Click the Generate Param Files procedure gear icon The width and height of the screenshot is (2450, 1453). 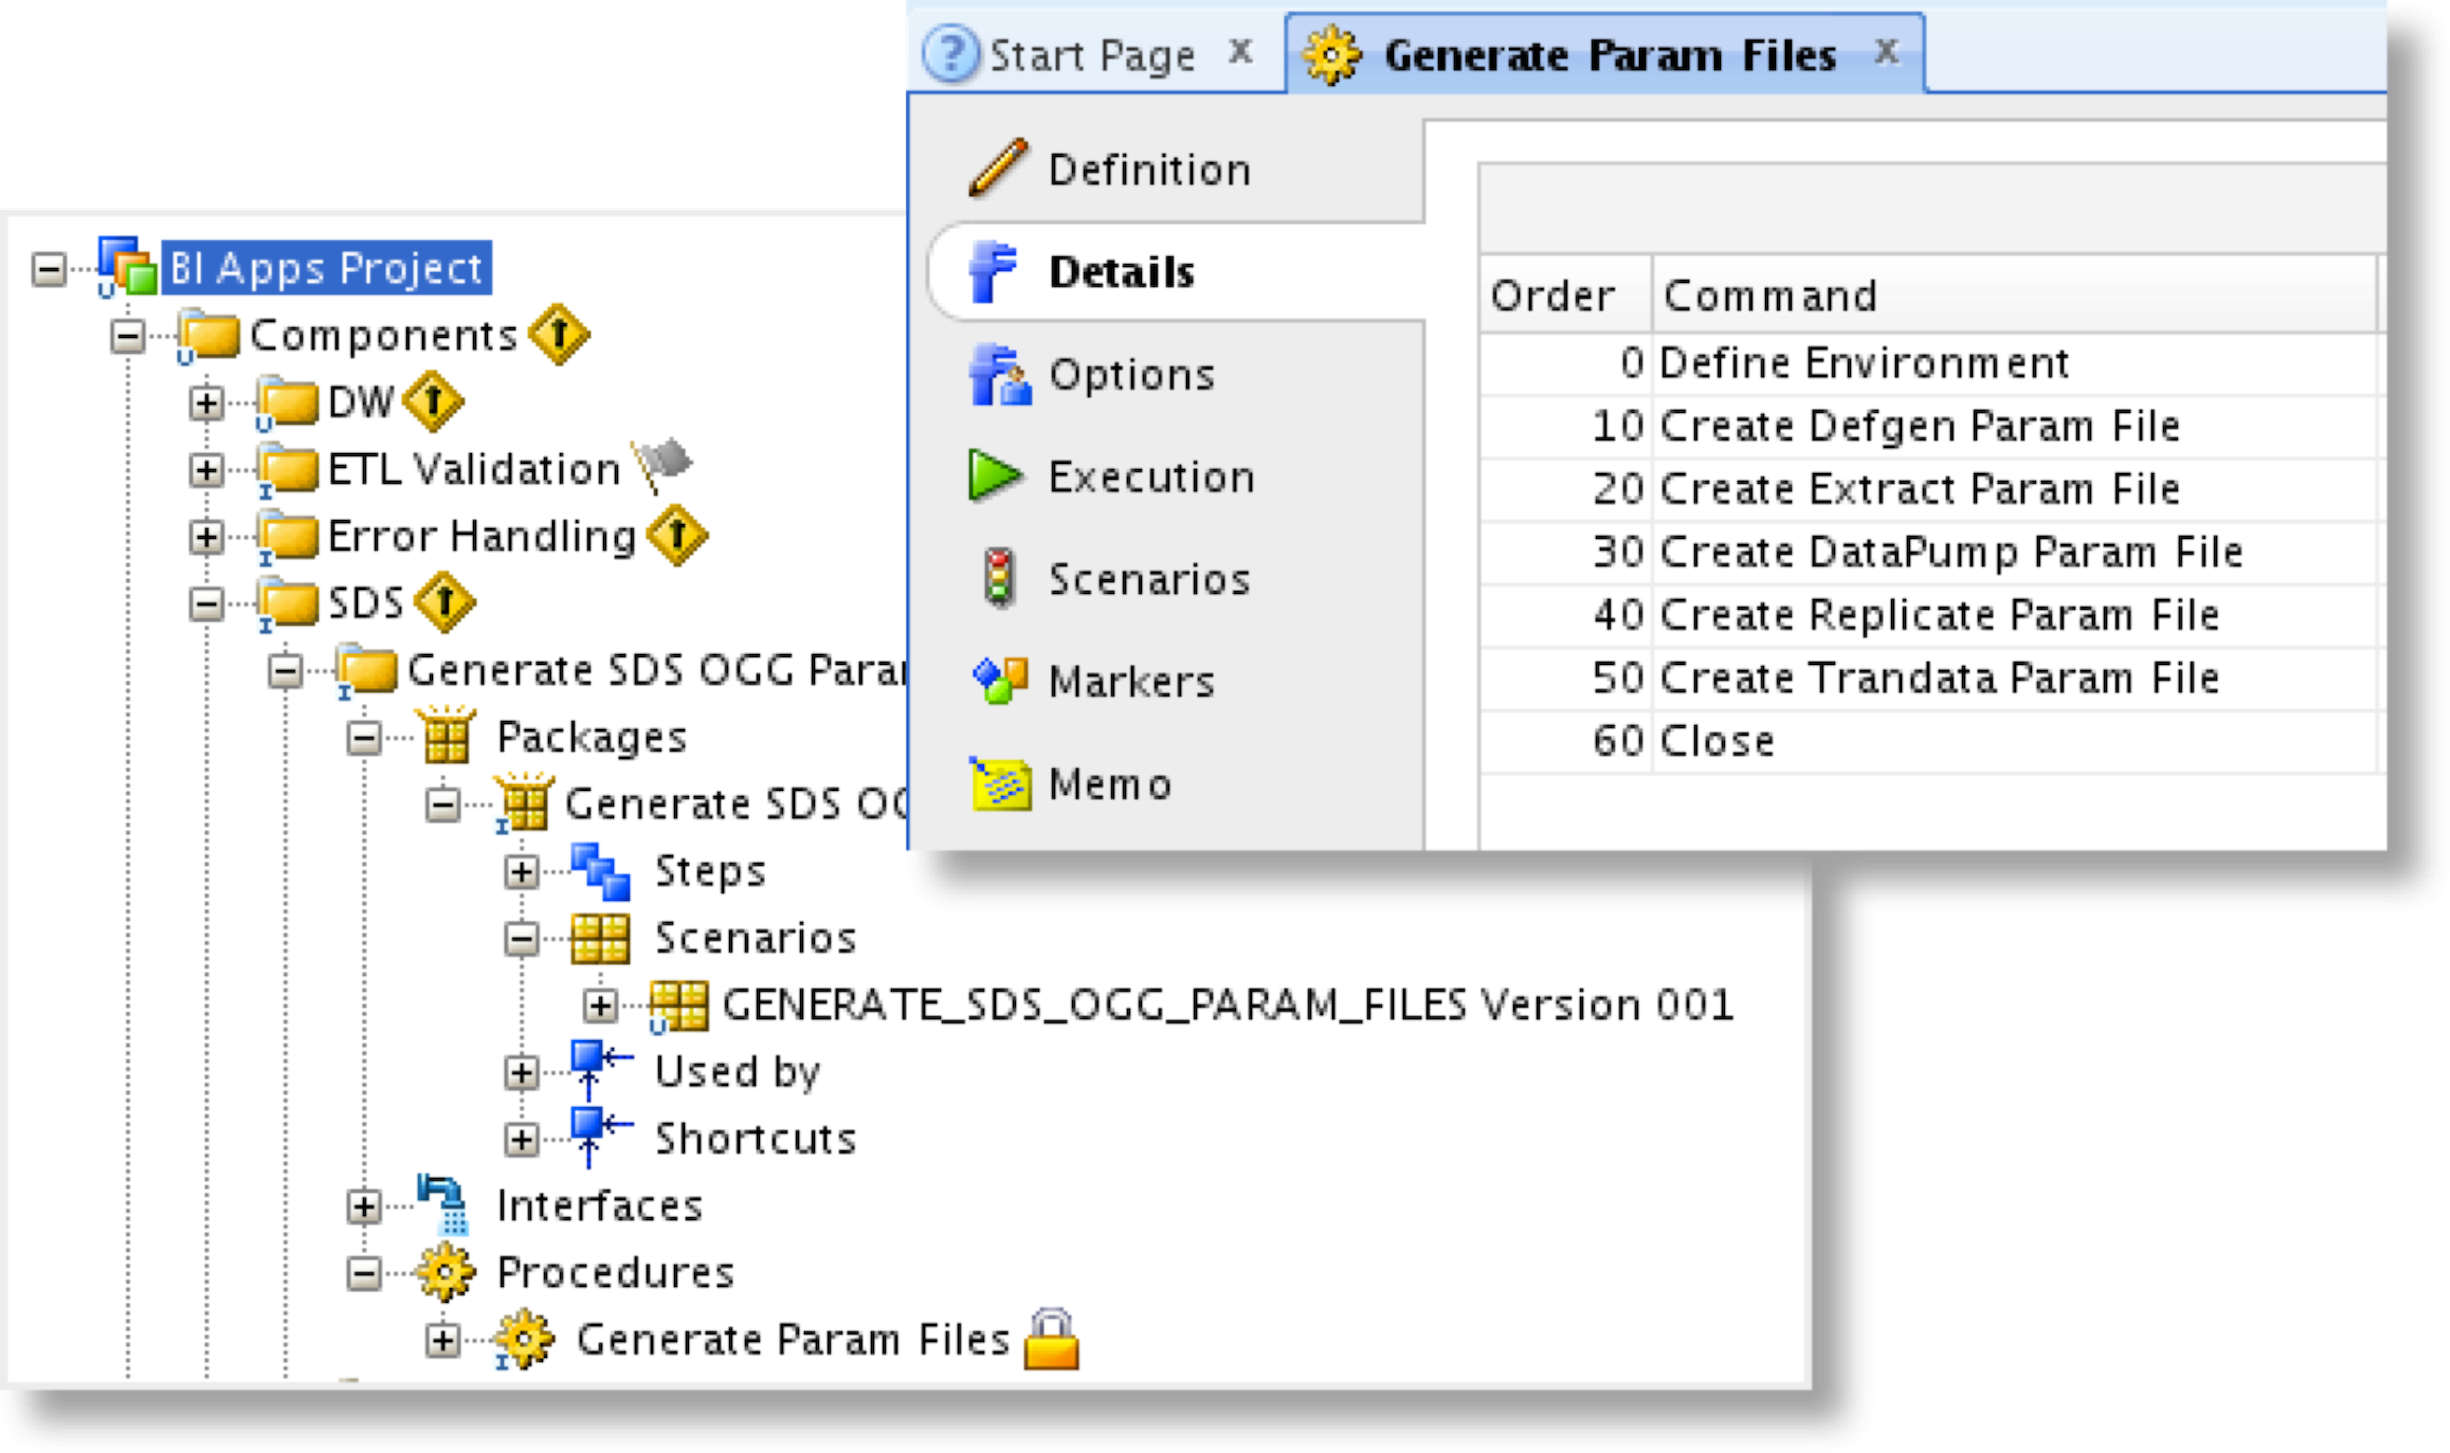524,1339
